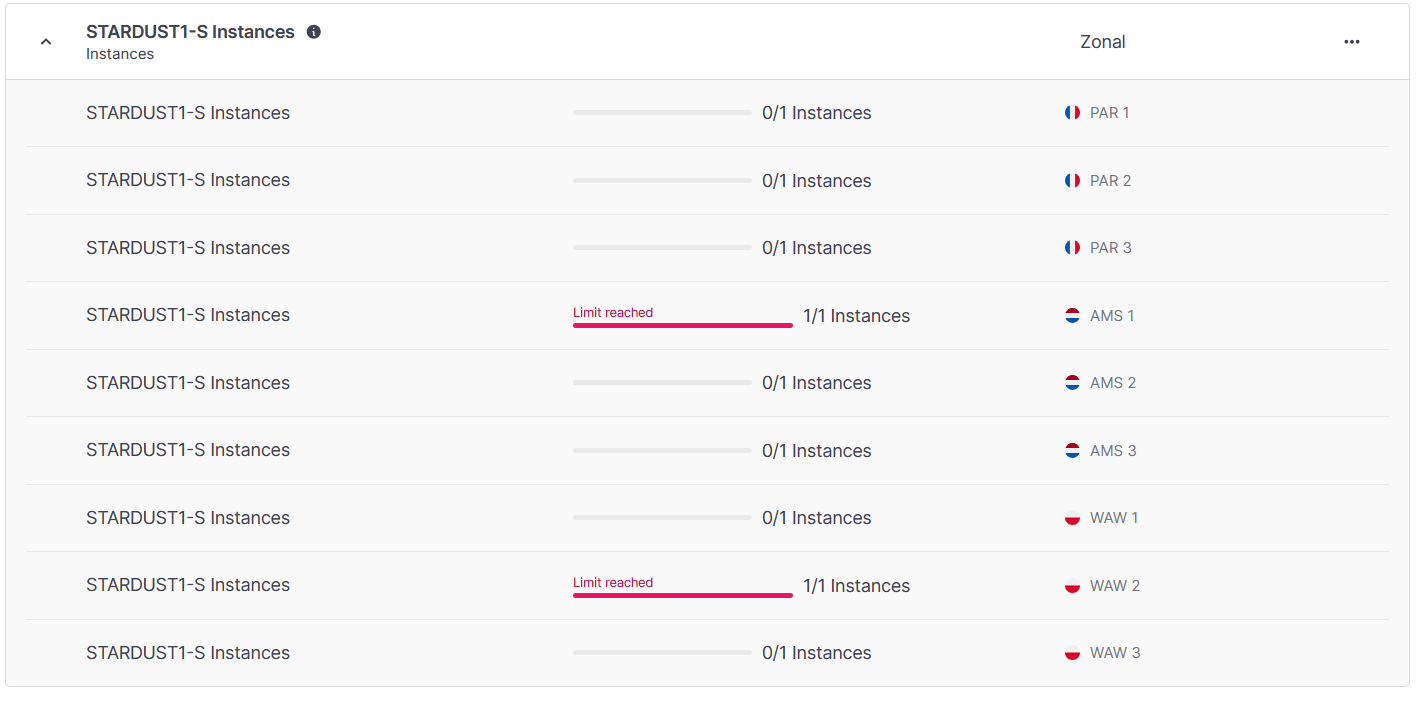Image resolution: width=1416 pixels, height=701 pixels.
Task: Click the French flag icon for PAR 1
Action: (1072, 113)
